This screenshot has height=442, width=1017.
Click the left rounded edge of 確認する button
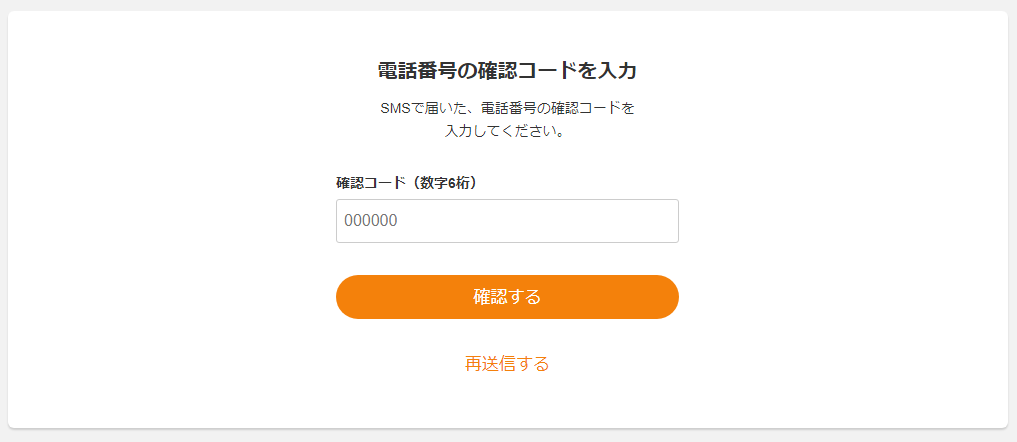pos(347,297)
